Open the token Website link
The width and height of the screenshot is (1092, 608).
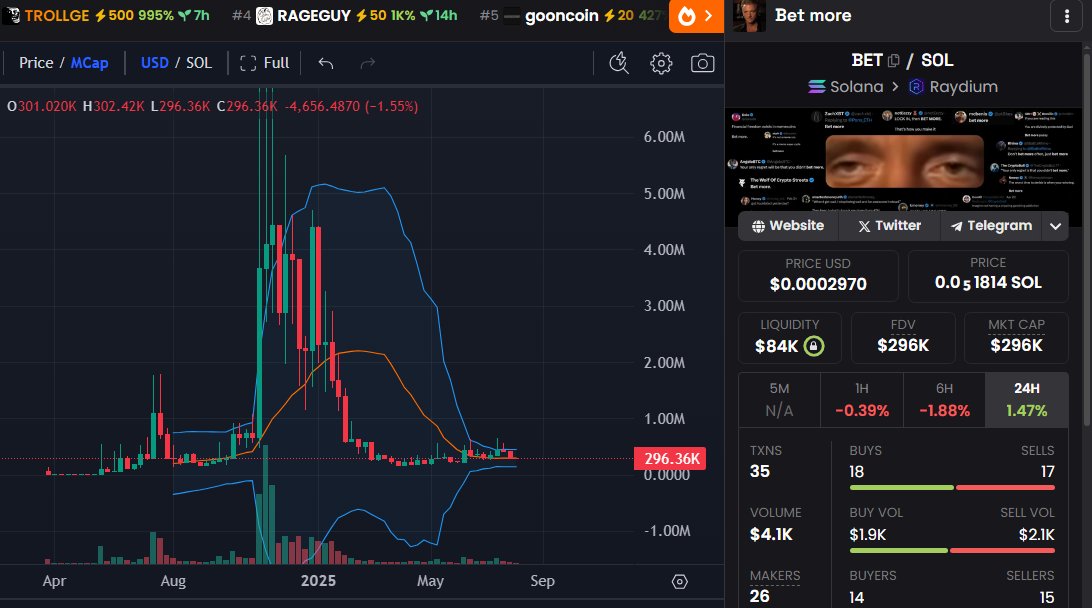pyautogui.click(x=788, y=226)
